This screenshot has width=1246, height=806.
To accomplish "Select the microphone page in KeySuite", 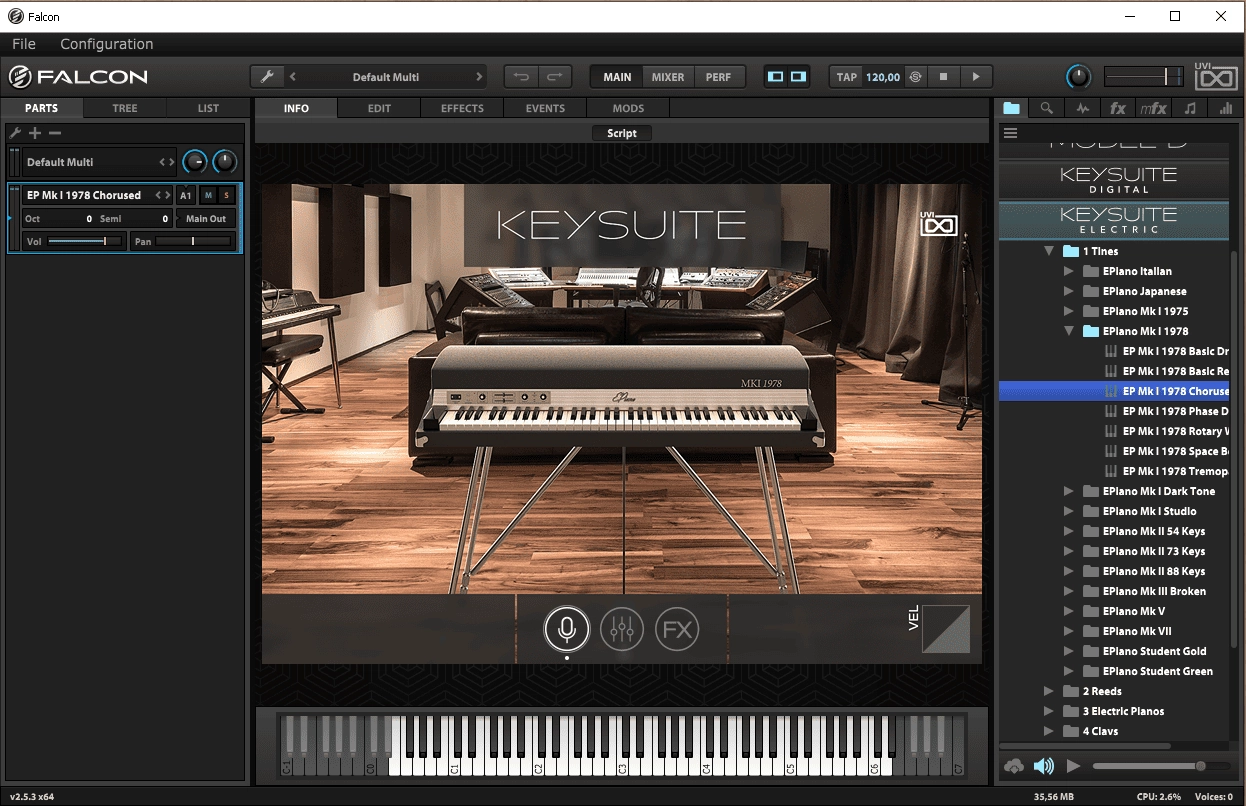I will point(567,629).
